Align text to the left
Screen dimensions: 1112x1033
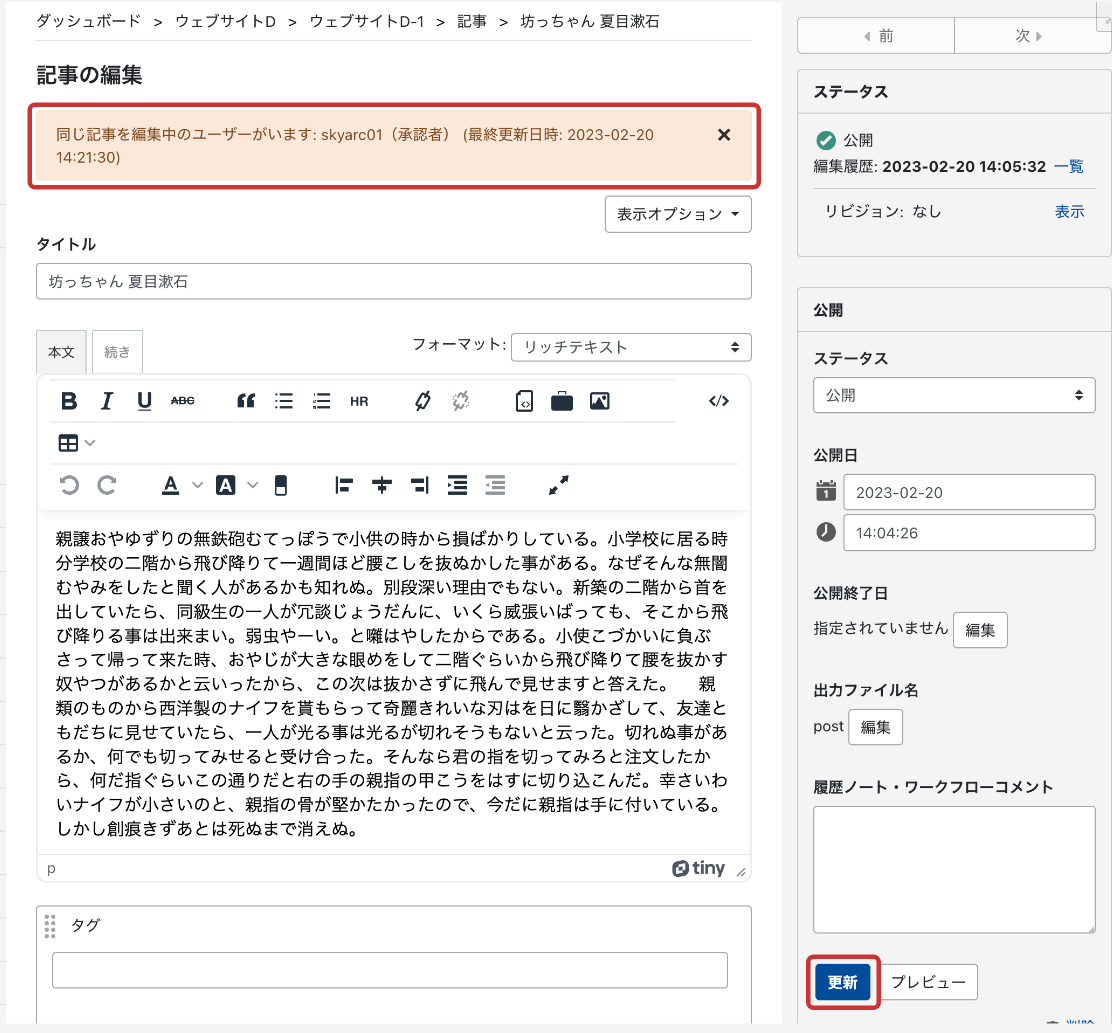coord(345,485)
